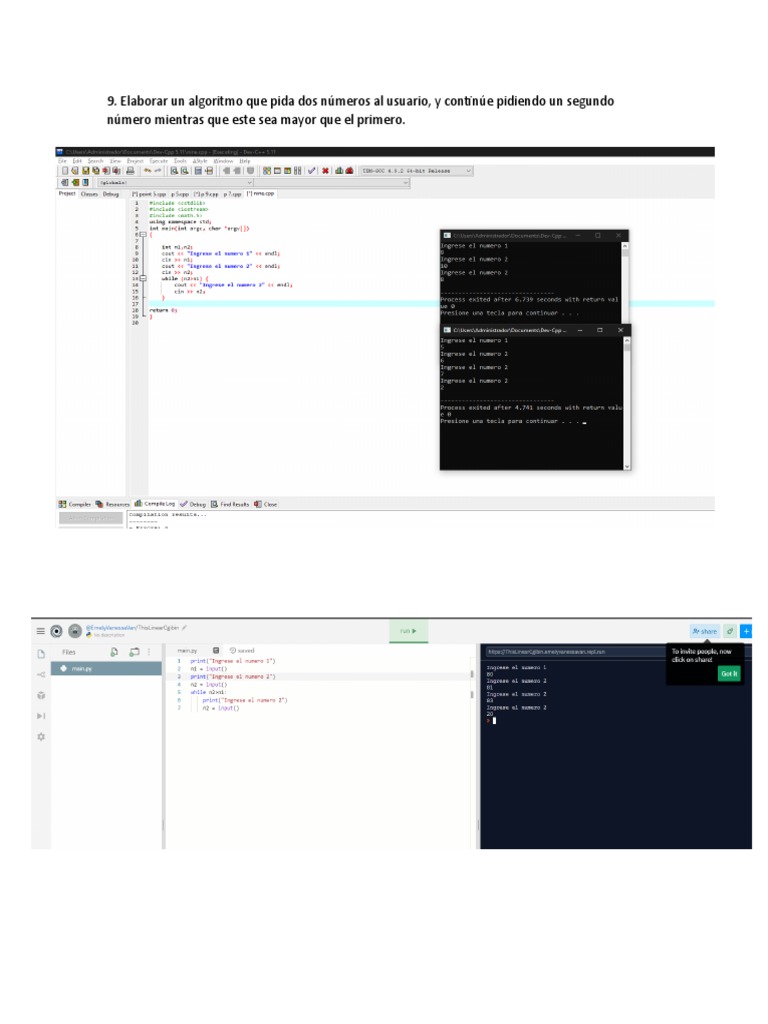Click the share button in Replit header
Image resolution: width=768 pixels, height=1024 pixels.
(x=704, y=631)
